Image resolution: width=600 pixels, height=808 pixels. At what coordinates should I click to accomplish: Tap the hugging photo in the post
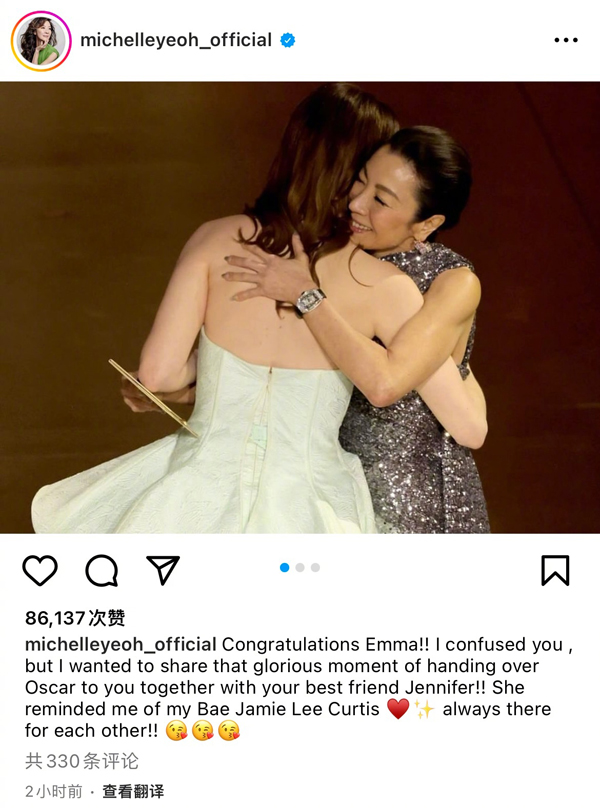pyautogui.click(x=300, y=307)
